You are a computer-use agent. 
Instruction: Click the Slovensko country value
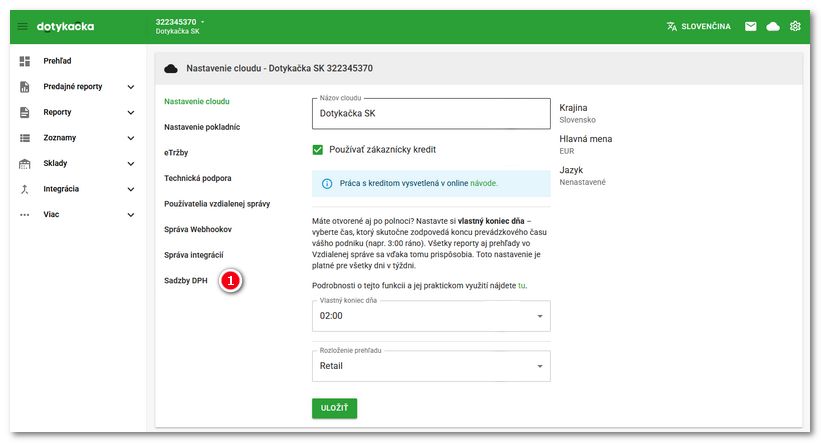578,120
